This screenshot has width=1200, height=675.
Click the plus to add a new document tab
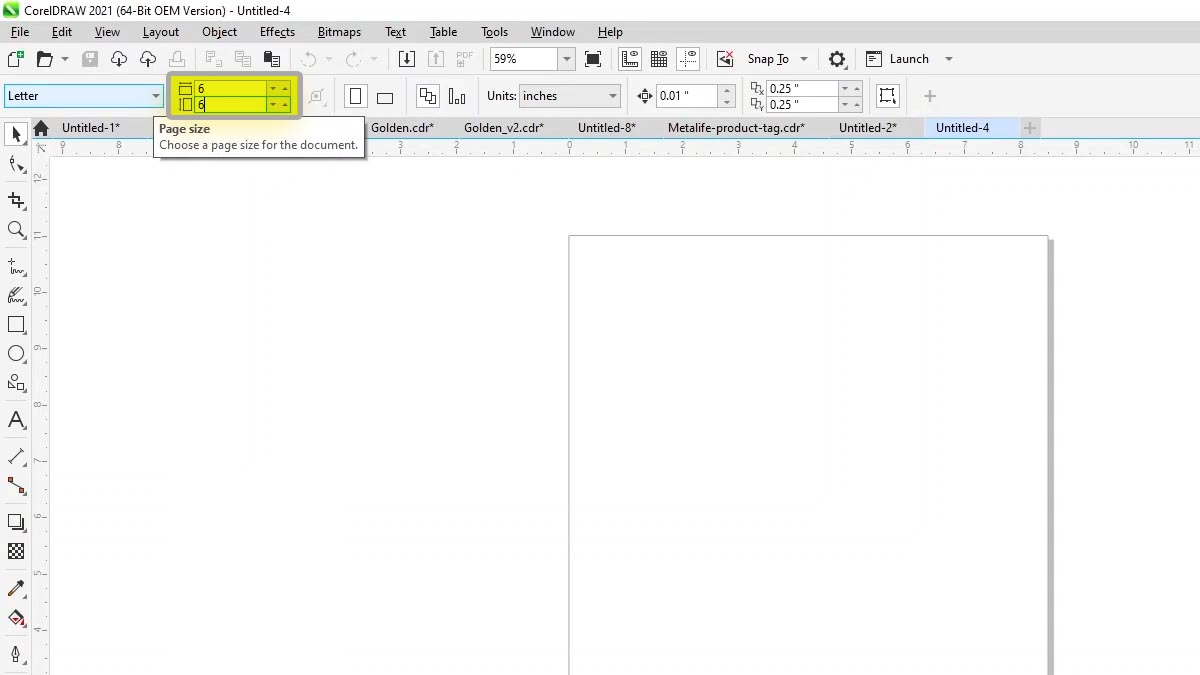1030,127
